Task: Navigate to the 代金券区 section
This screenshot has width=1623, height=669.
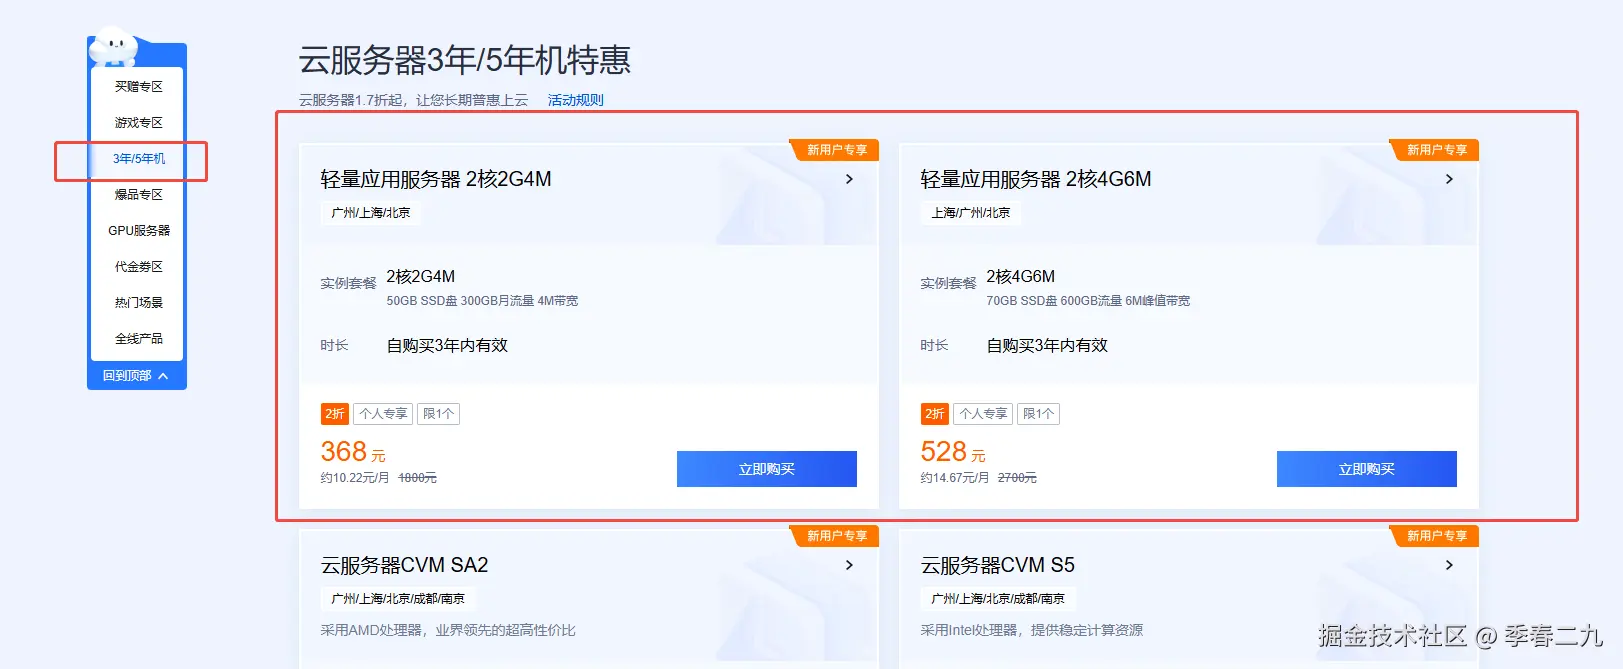Action: pyautogui.click(x=138, y=267)
